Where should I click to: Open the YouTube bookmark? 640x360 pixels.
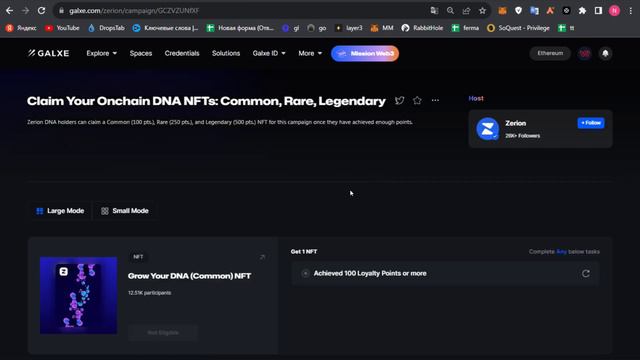tap(62, 28)
